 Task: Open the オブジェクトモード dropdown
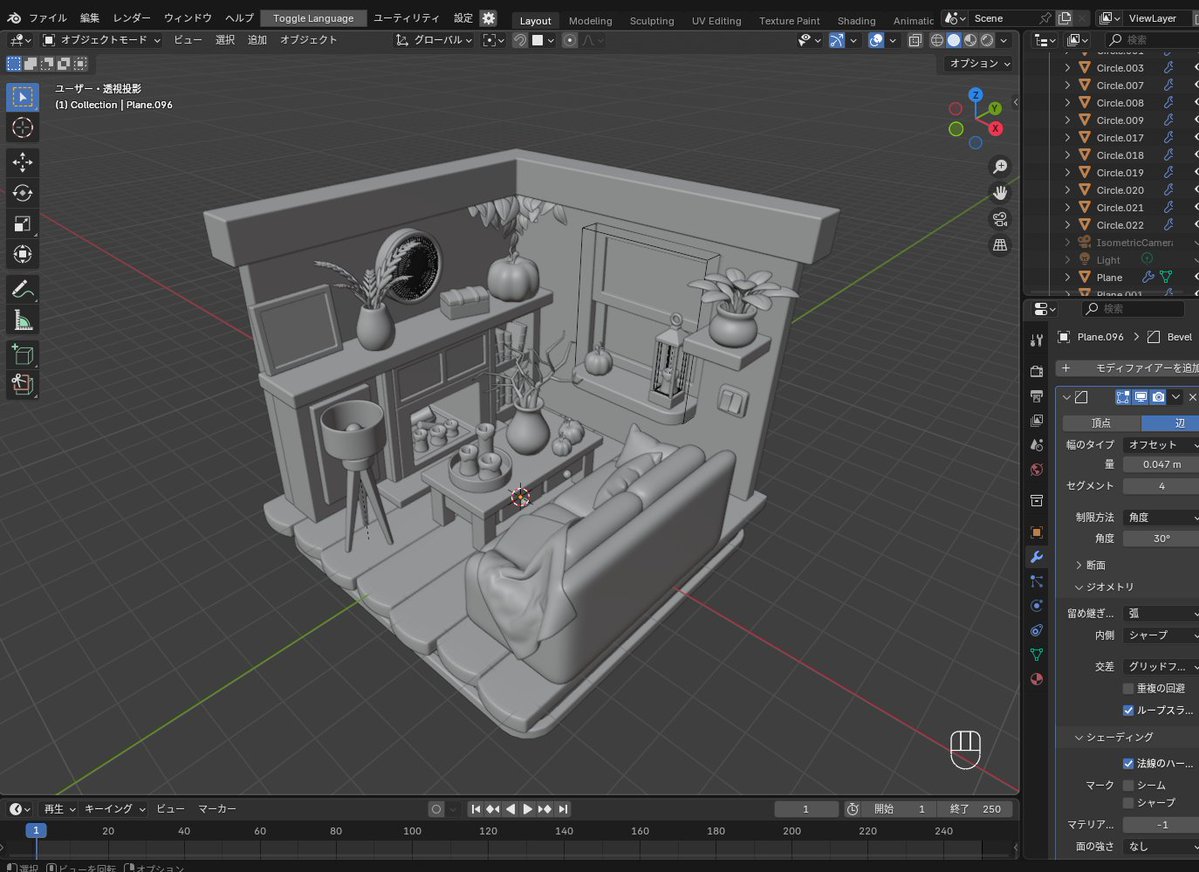click(x=101, y=40)
